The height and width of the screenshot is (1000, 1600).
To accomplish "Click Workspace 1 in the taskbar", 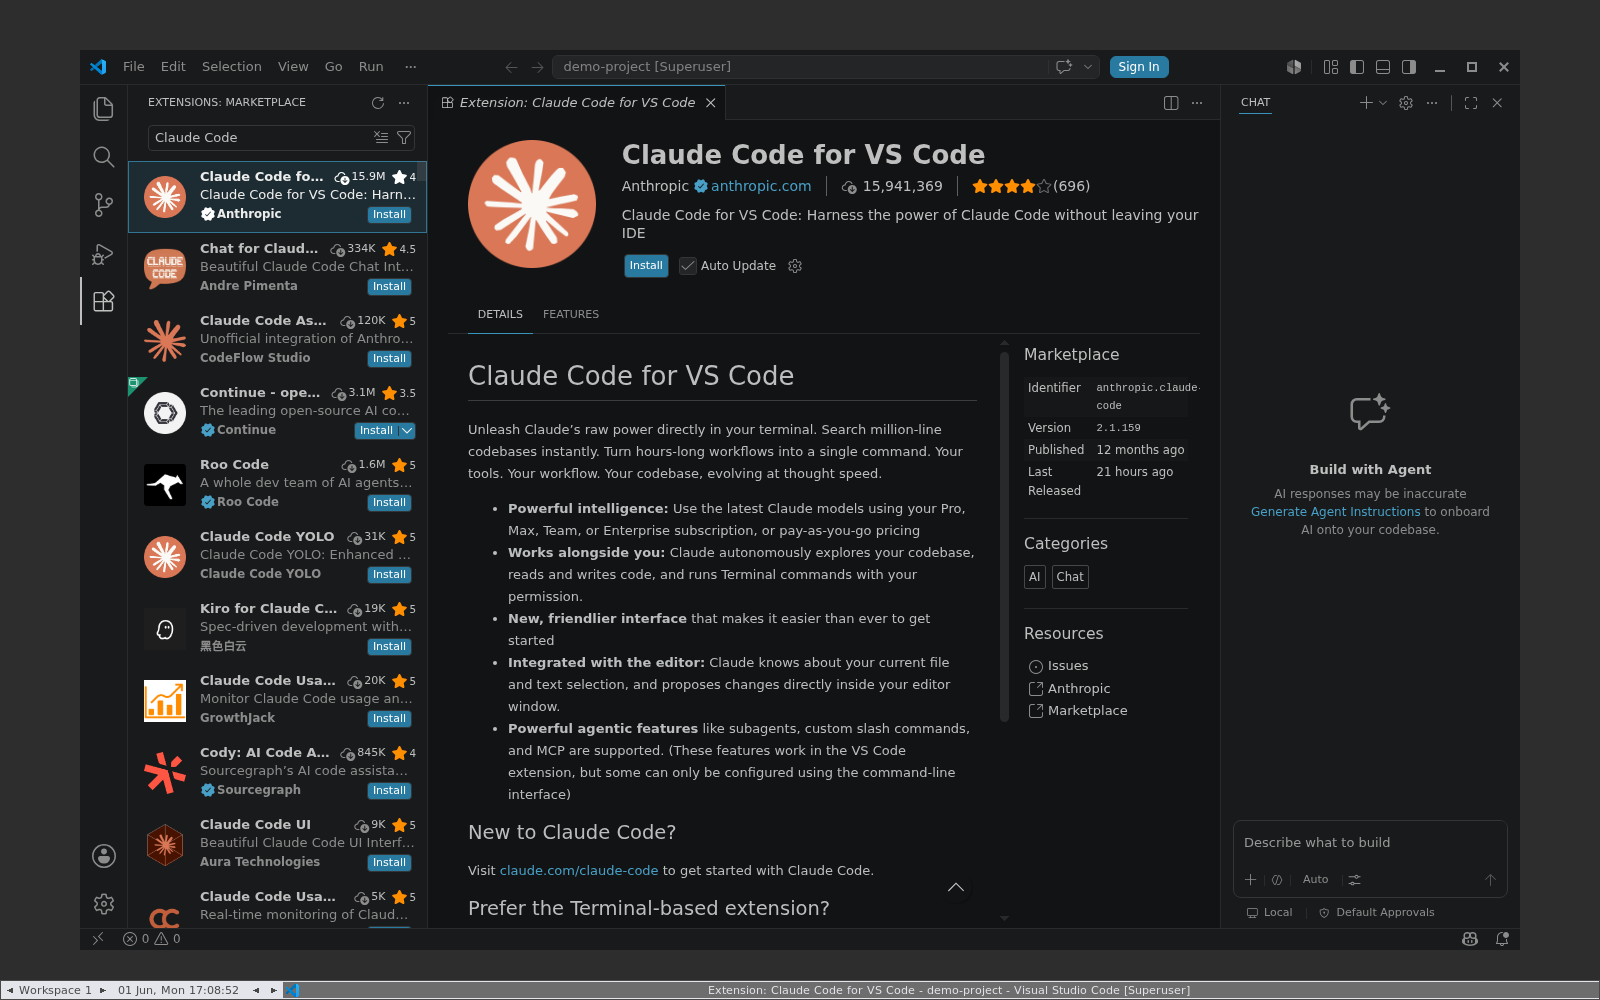I will [55, 990].
